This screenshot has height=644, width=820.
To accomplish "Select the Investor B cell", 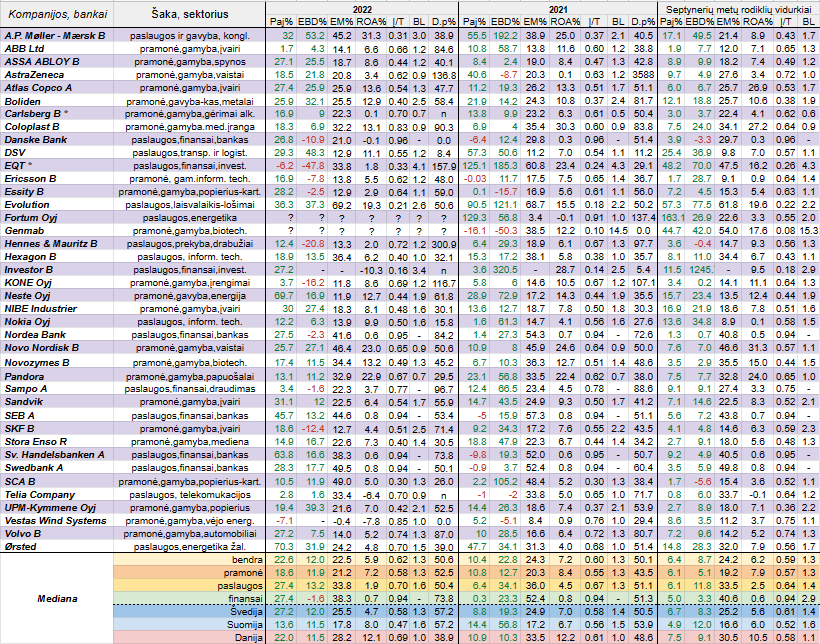I will point(57,270).
